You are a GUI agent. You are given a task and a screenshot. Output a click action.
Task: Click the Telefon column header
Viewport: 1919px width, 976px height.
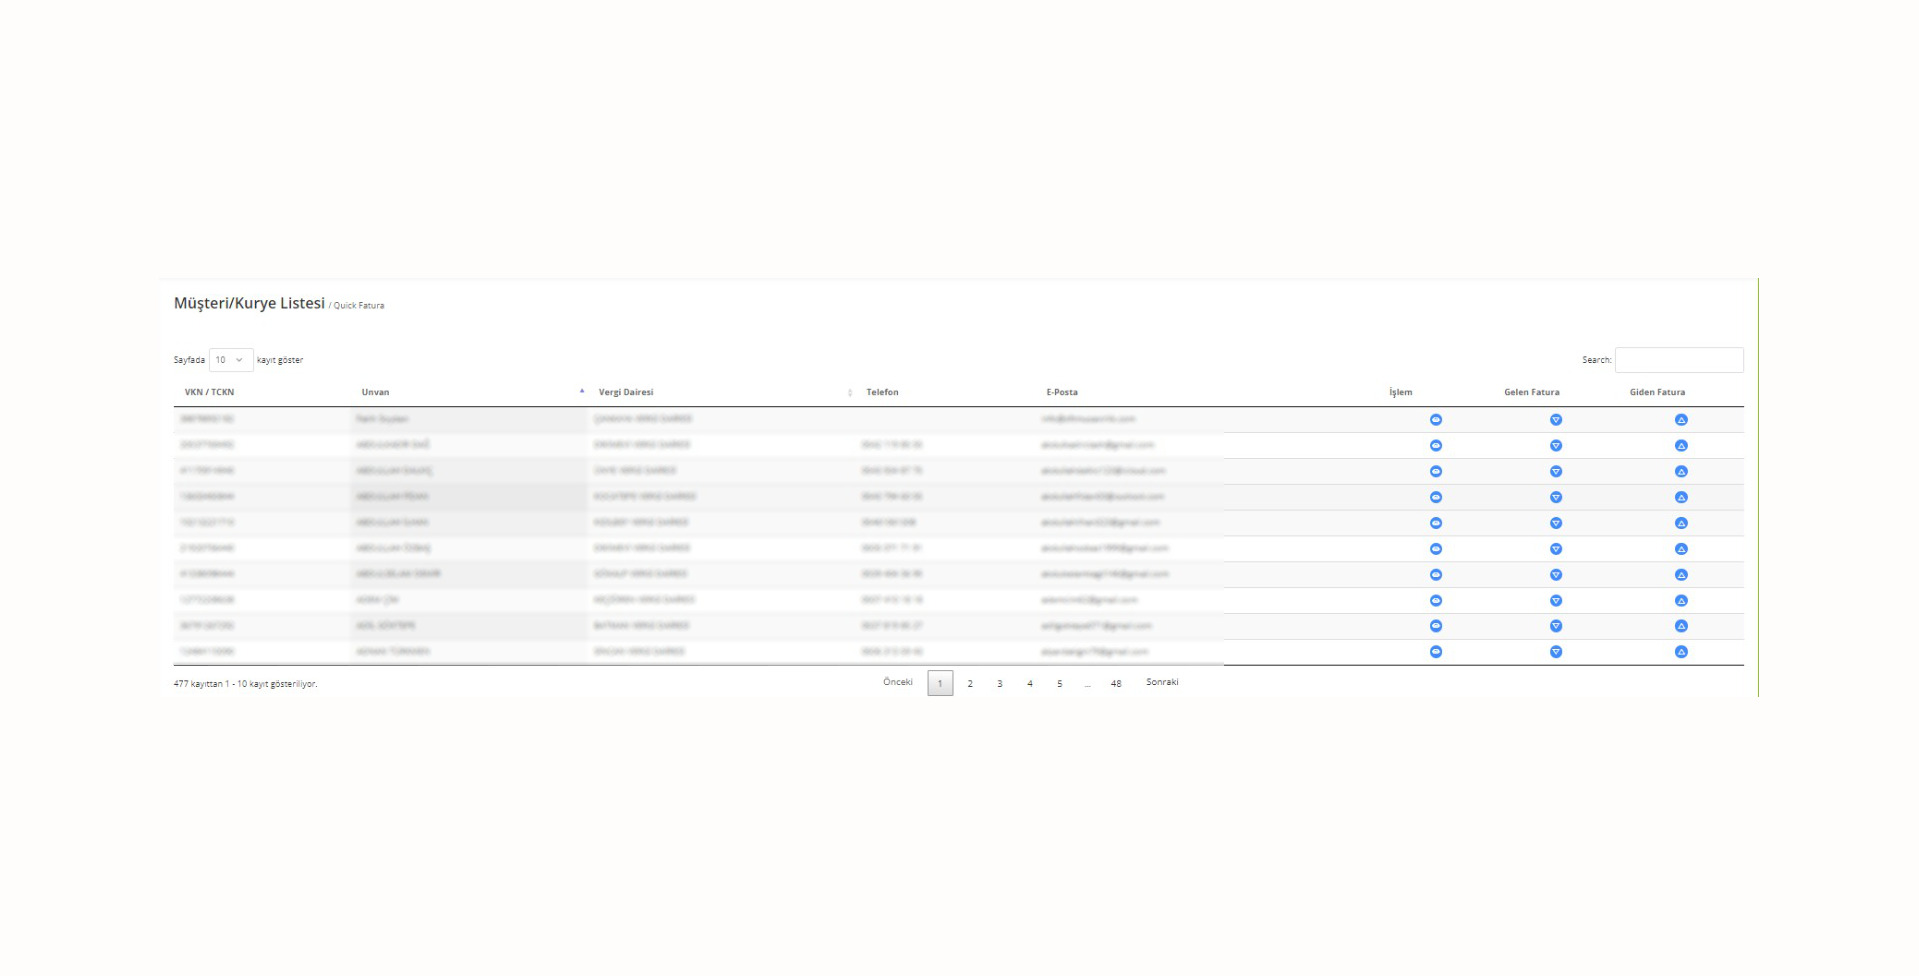882,392
